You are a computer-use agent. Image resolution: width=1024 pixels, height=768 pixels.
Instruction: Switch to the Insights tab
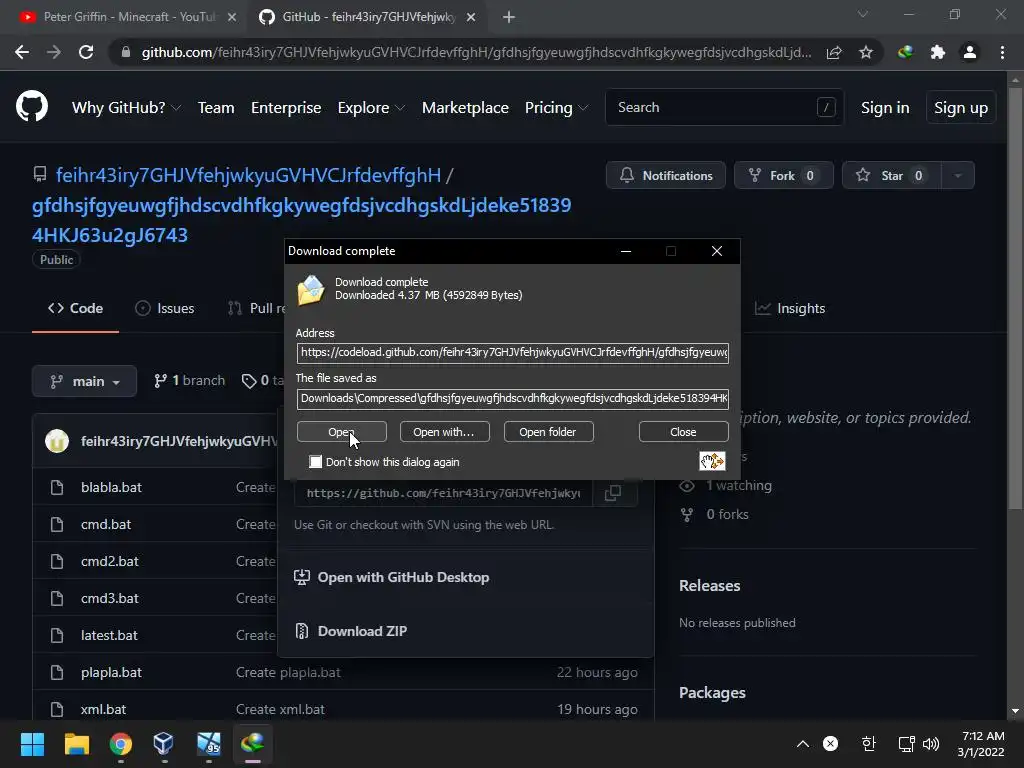(x=790, y=308)
